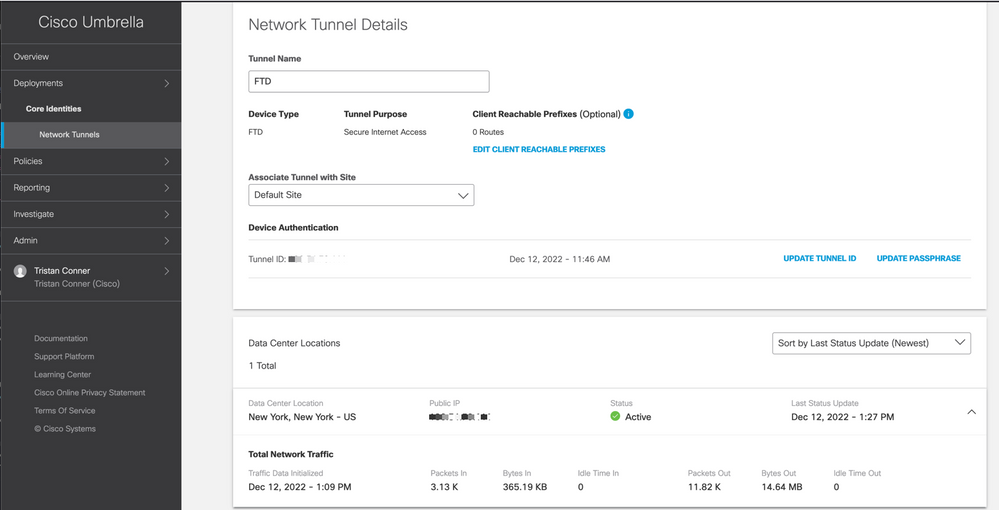Select Core Identities in the sidebar

[x=54, y=109]
